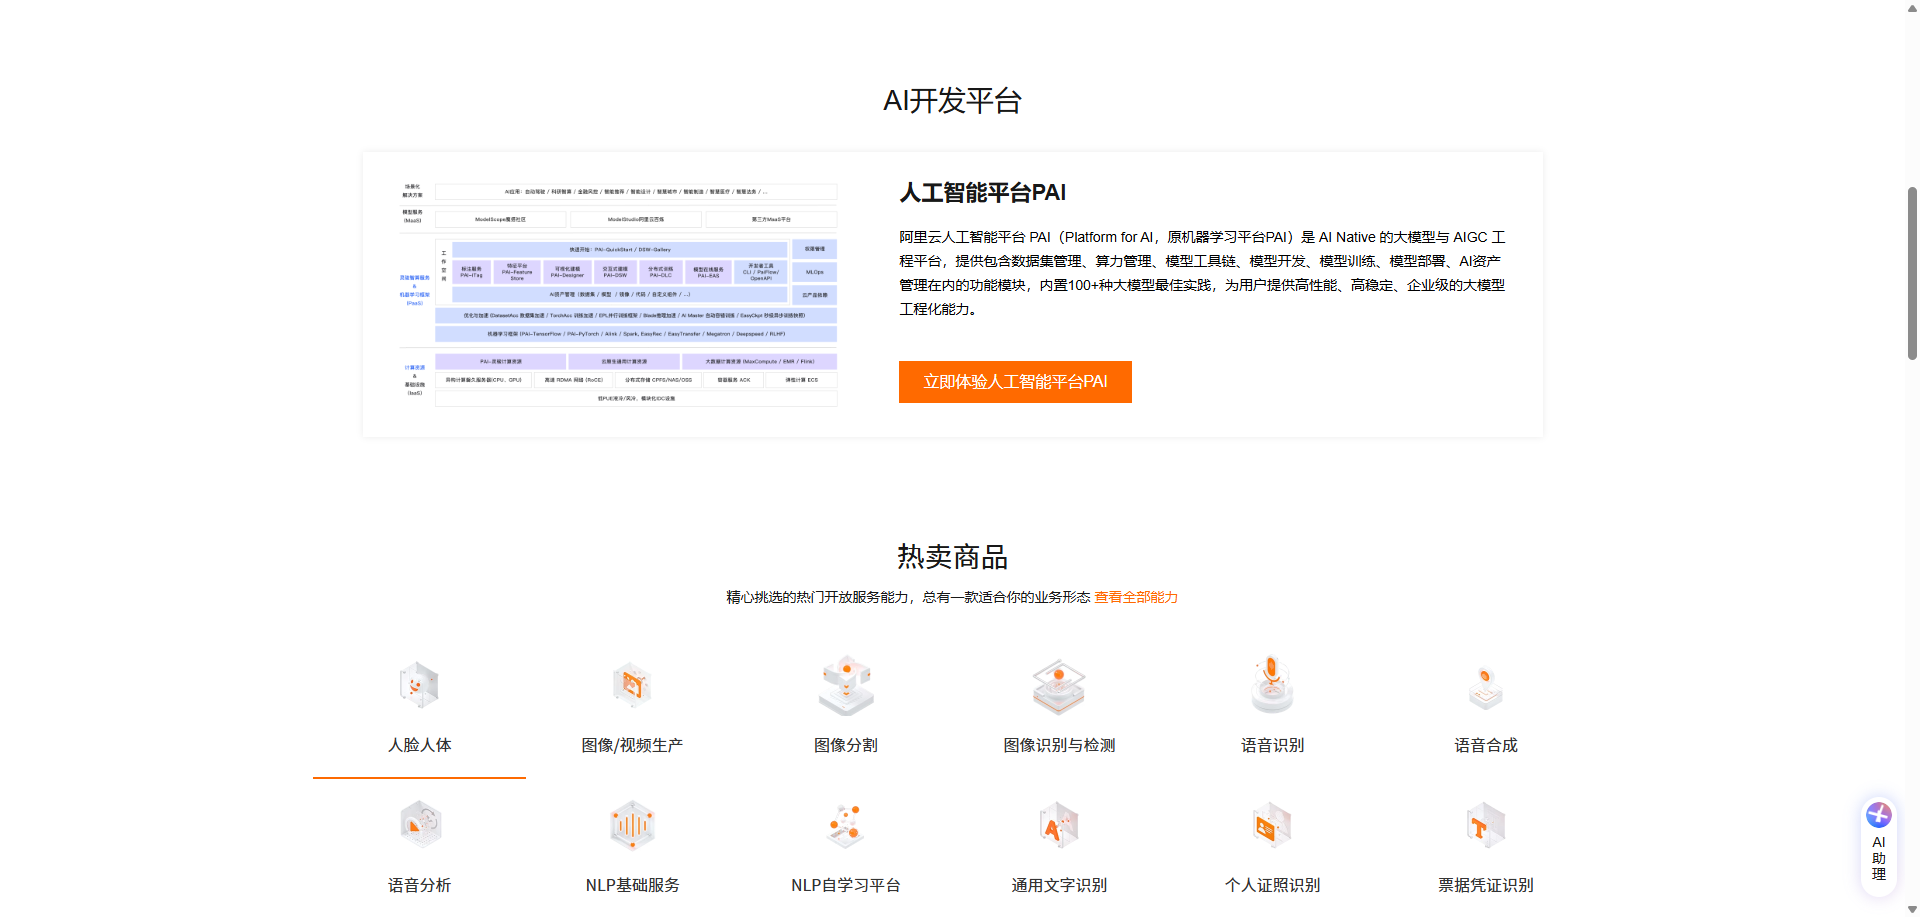The width and height of the screenshot is (1920, 917).
Task: Select the 语音分析 tab label
Action: [420, 885]
